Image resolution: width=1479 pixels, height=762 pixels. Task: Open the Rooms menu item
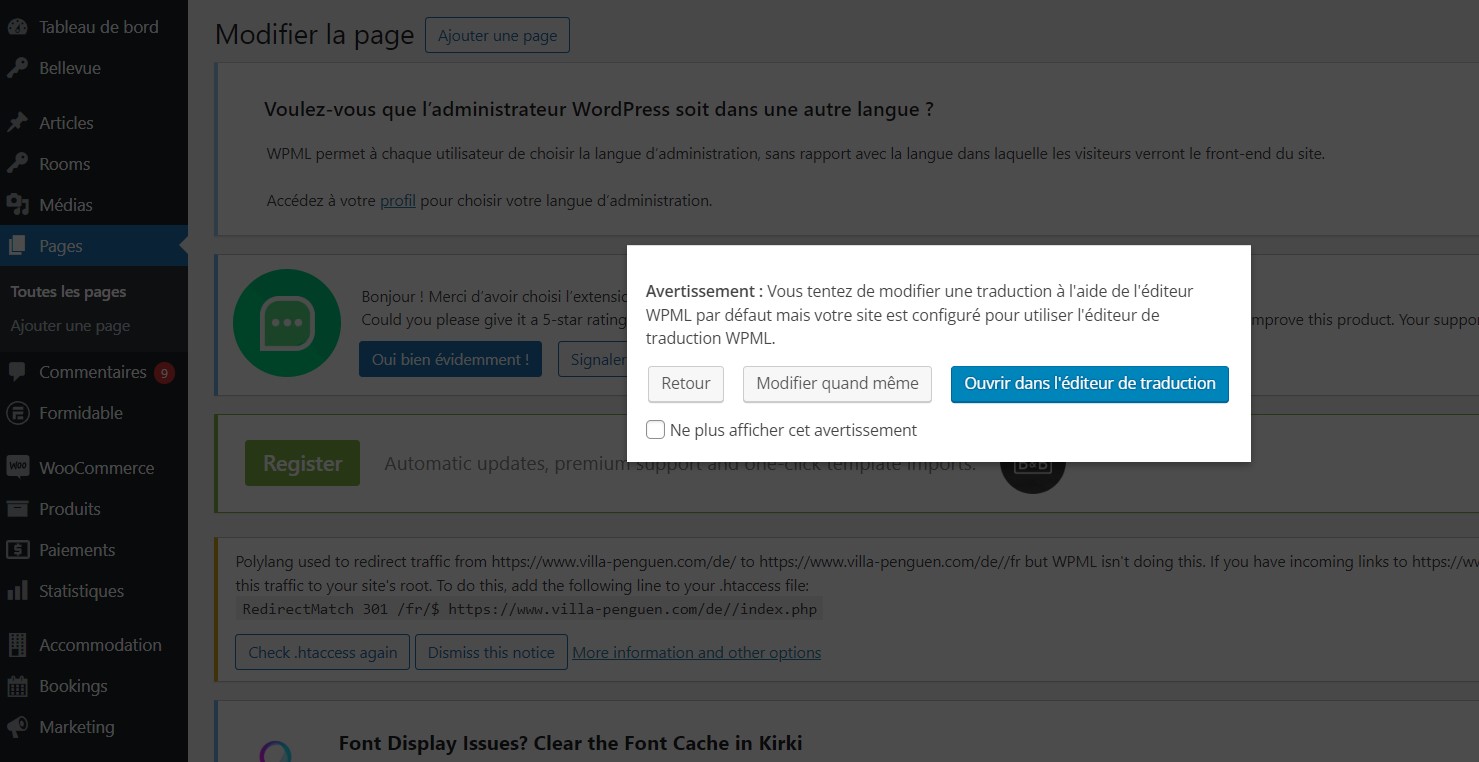point(64,164)
